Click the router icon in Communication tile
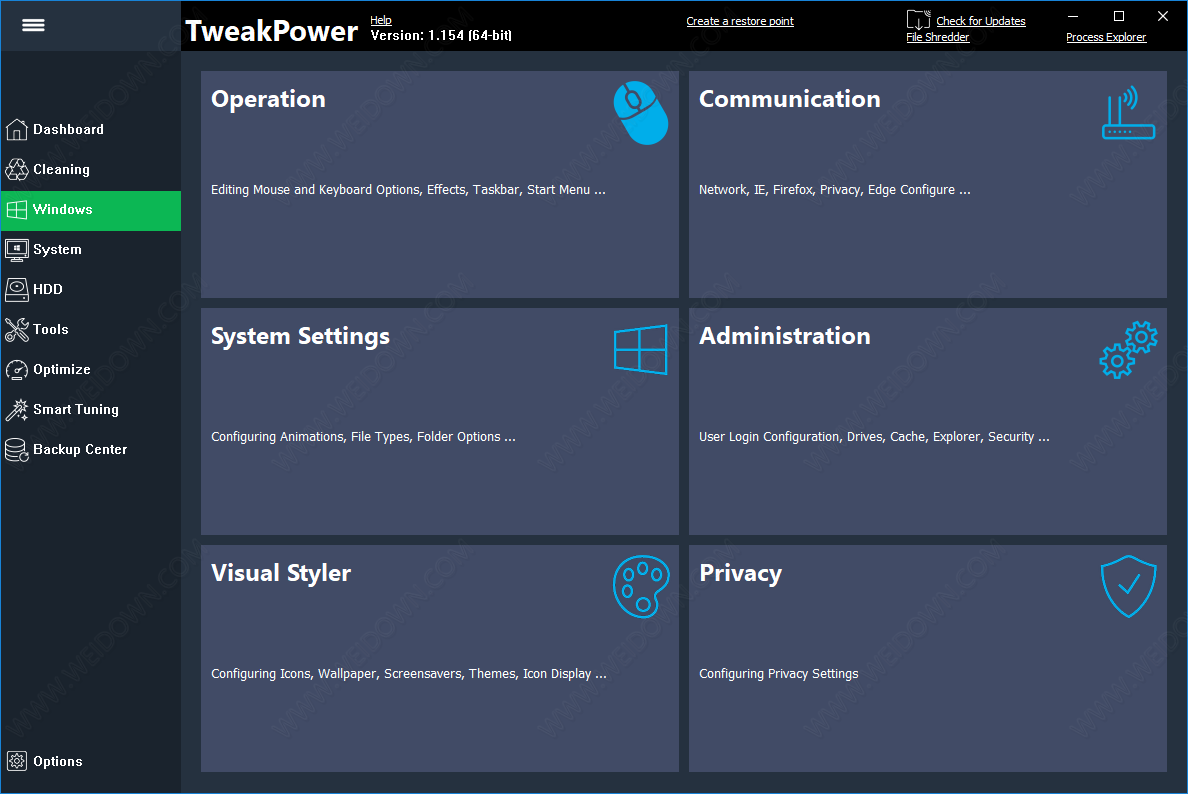The width and height of the screenshot is (1188, 794). pos(1129,113)
